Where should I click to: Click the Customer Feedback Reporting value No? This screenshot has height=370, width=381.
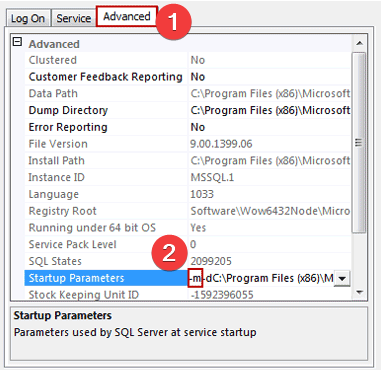198,77
